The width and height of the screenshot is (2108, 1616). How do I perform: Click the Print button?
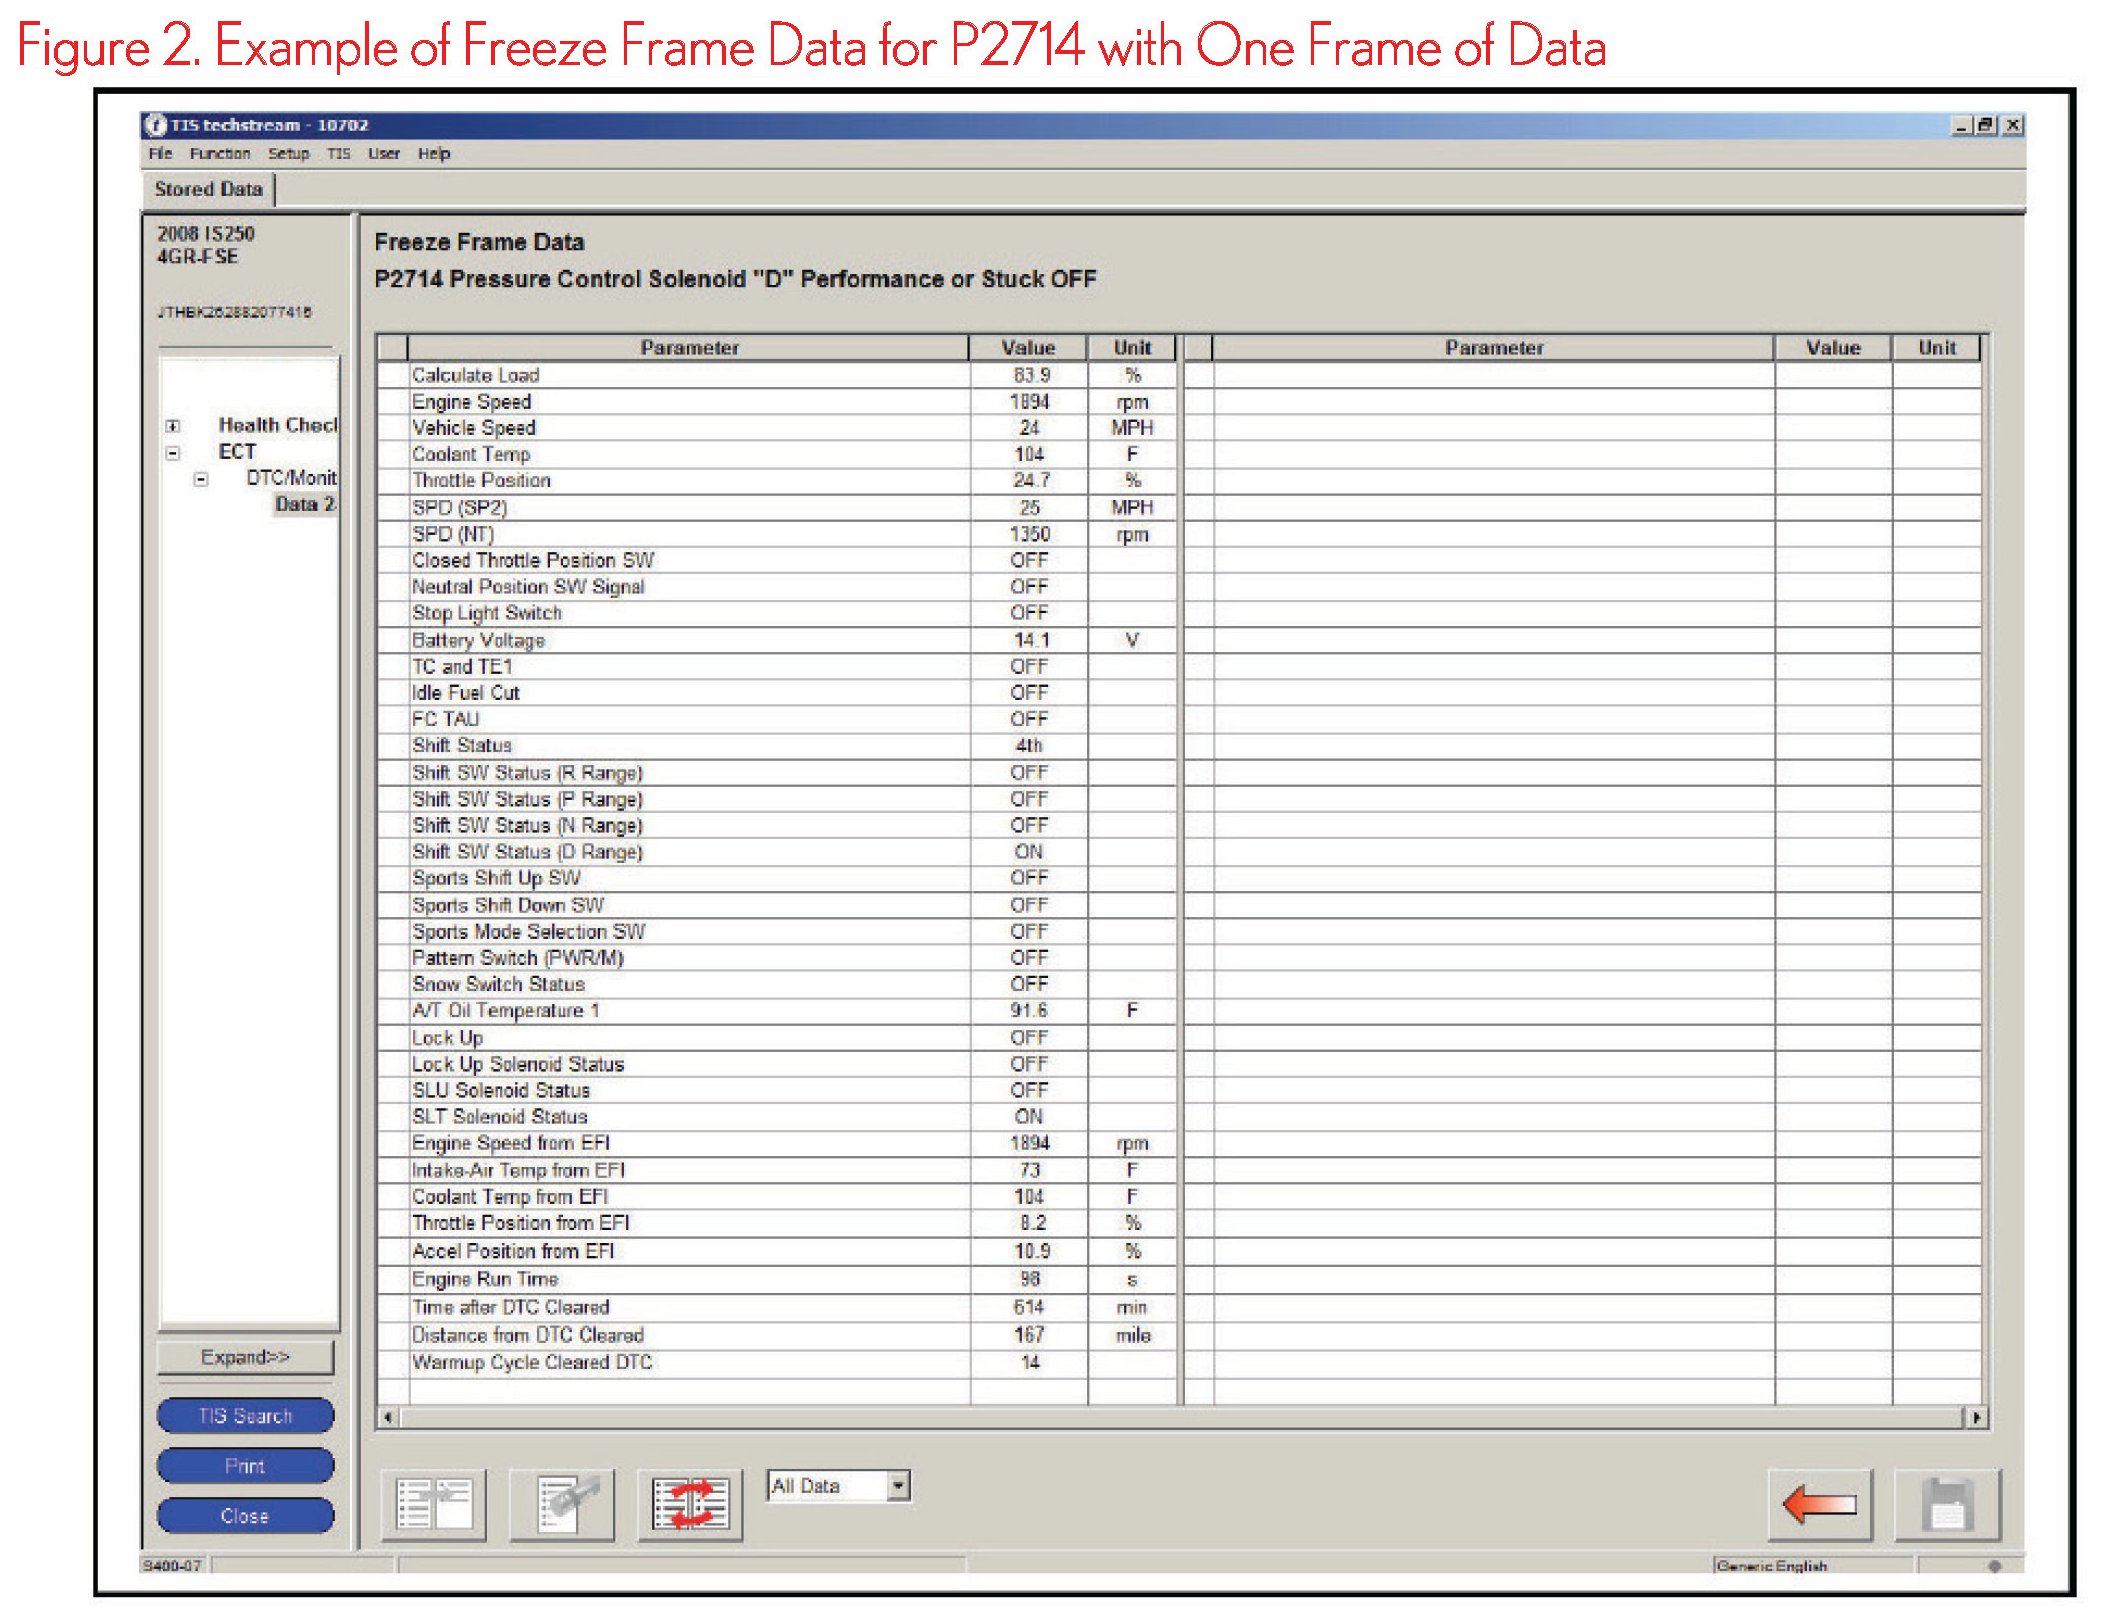245,1465
